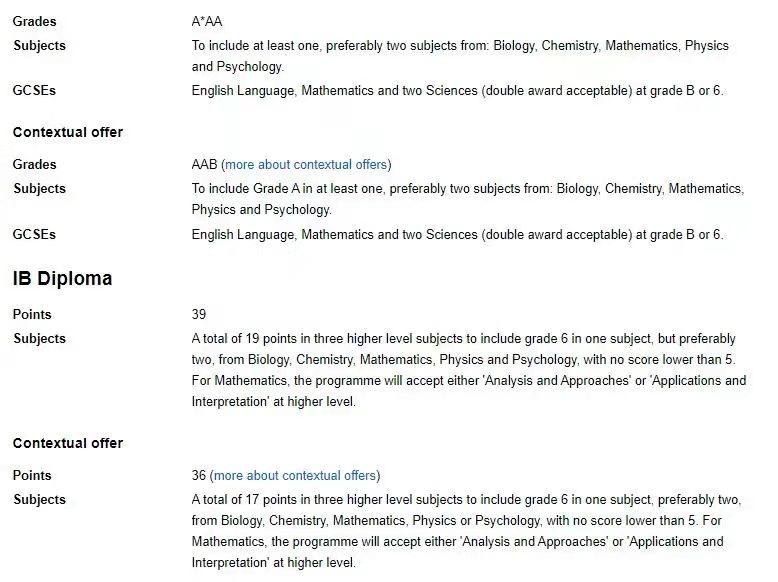The height and width of the screenshot is (582, 778).
Task: Click paragraph beginning 'A total of 19 points'
Action: [x=469, y=370]
